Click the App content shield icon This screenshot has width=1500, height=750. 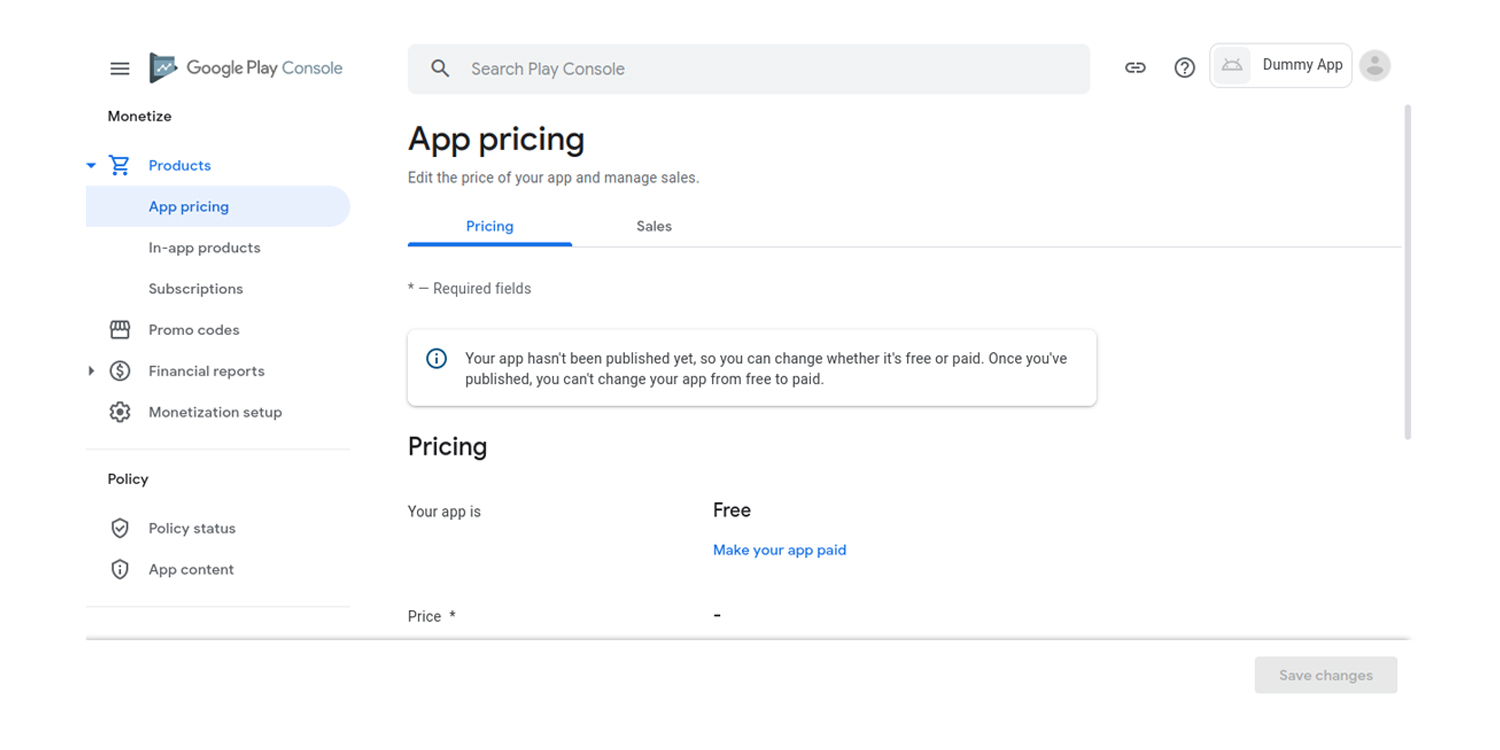(x=120, y=569)
